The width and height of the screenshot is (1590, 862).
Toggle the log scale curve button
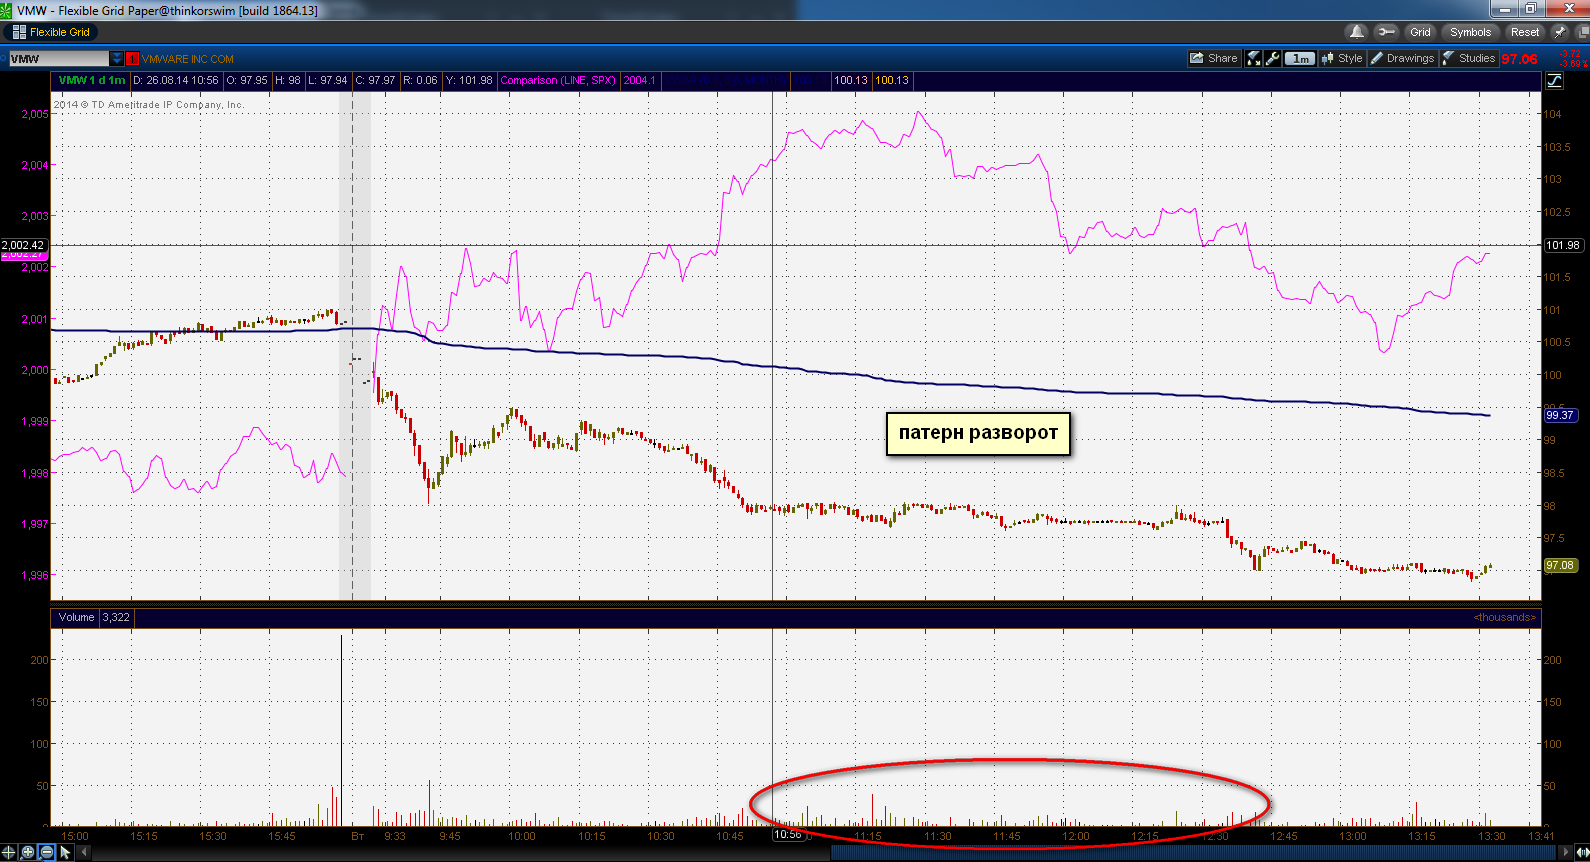point(1555,81)
